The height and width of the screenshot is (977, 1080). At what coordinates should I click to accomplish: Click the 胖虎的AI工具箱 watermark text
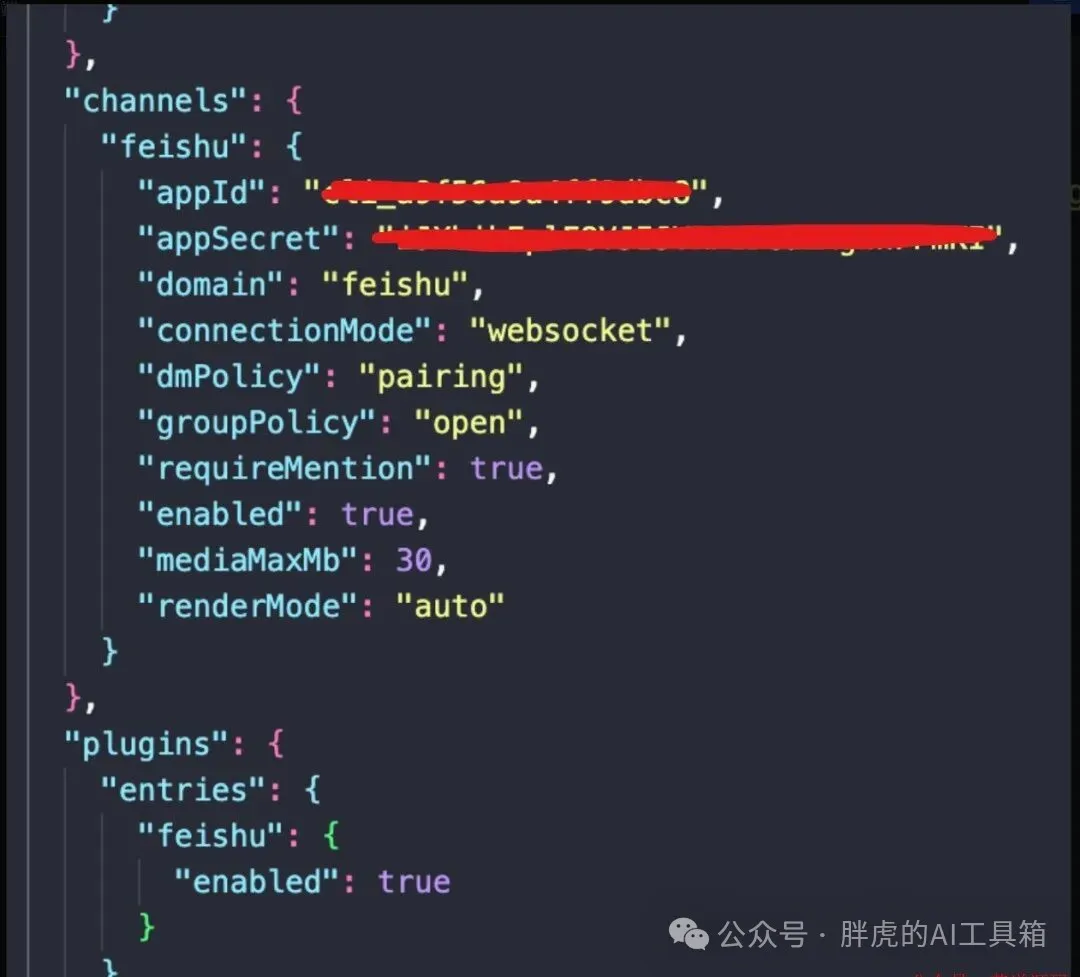point(942,934)
